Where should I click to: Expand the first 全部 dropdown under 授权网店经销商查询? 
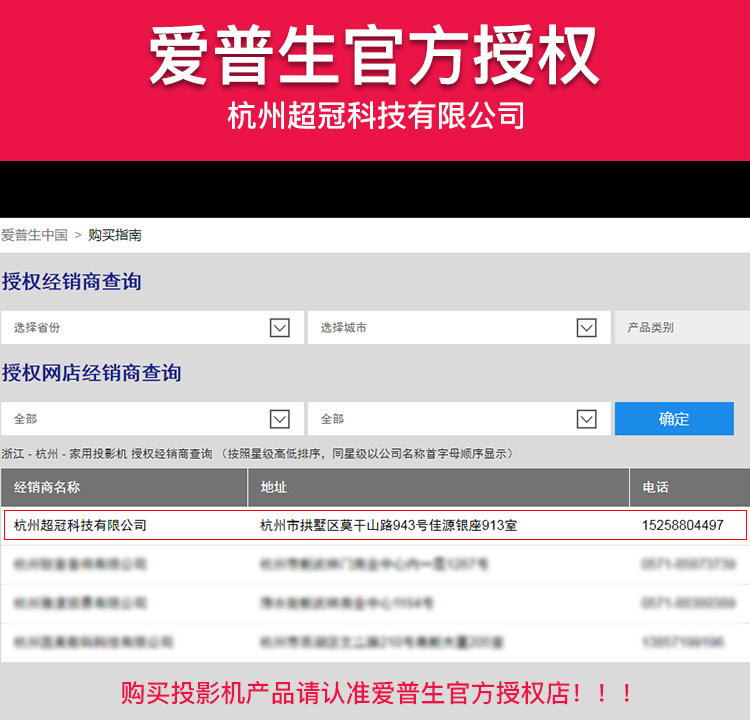152,419
